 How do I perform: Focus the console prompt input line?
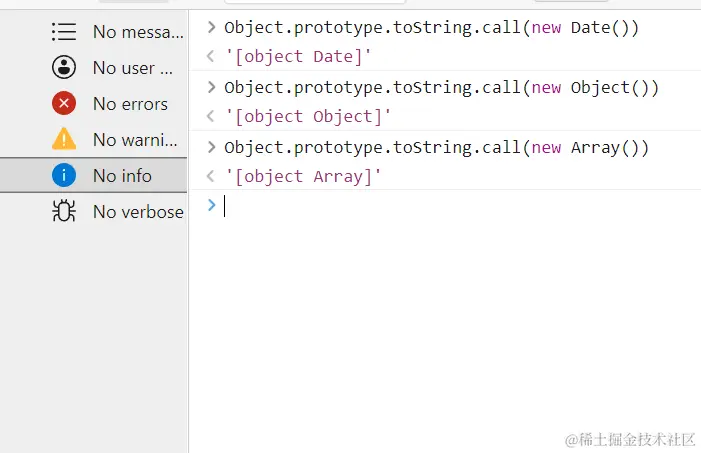(460, 206)
